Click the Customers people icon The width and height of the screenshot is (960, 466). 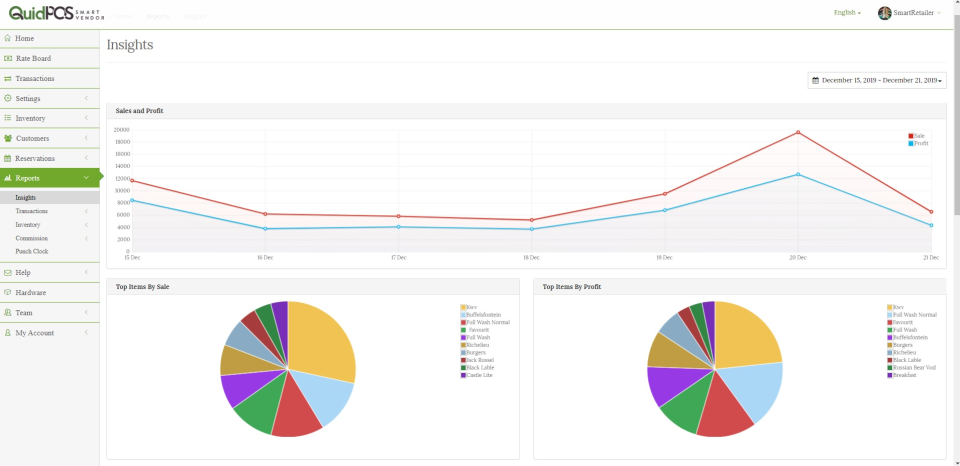8,138
